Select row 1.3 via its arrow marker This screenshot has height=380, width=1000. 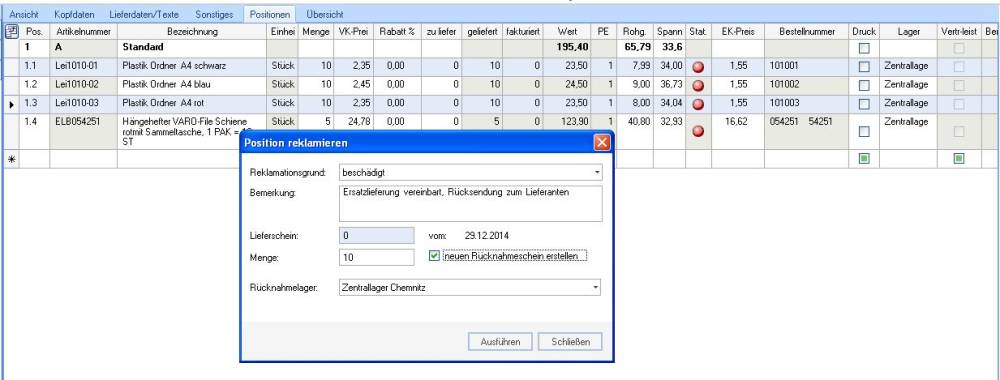(11, 104)
